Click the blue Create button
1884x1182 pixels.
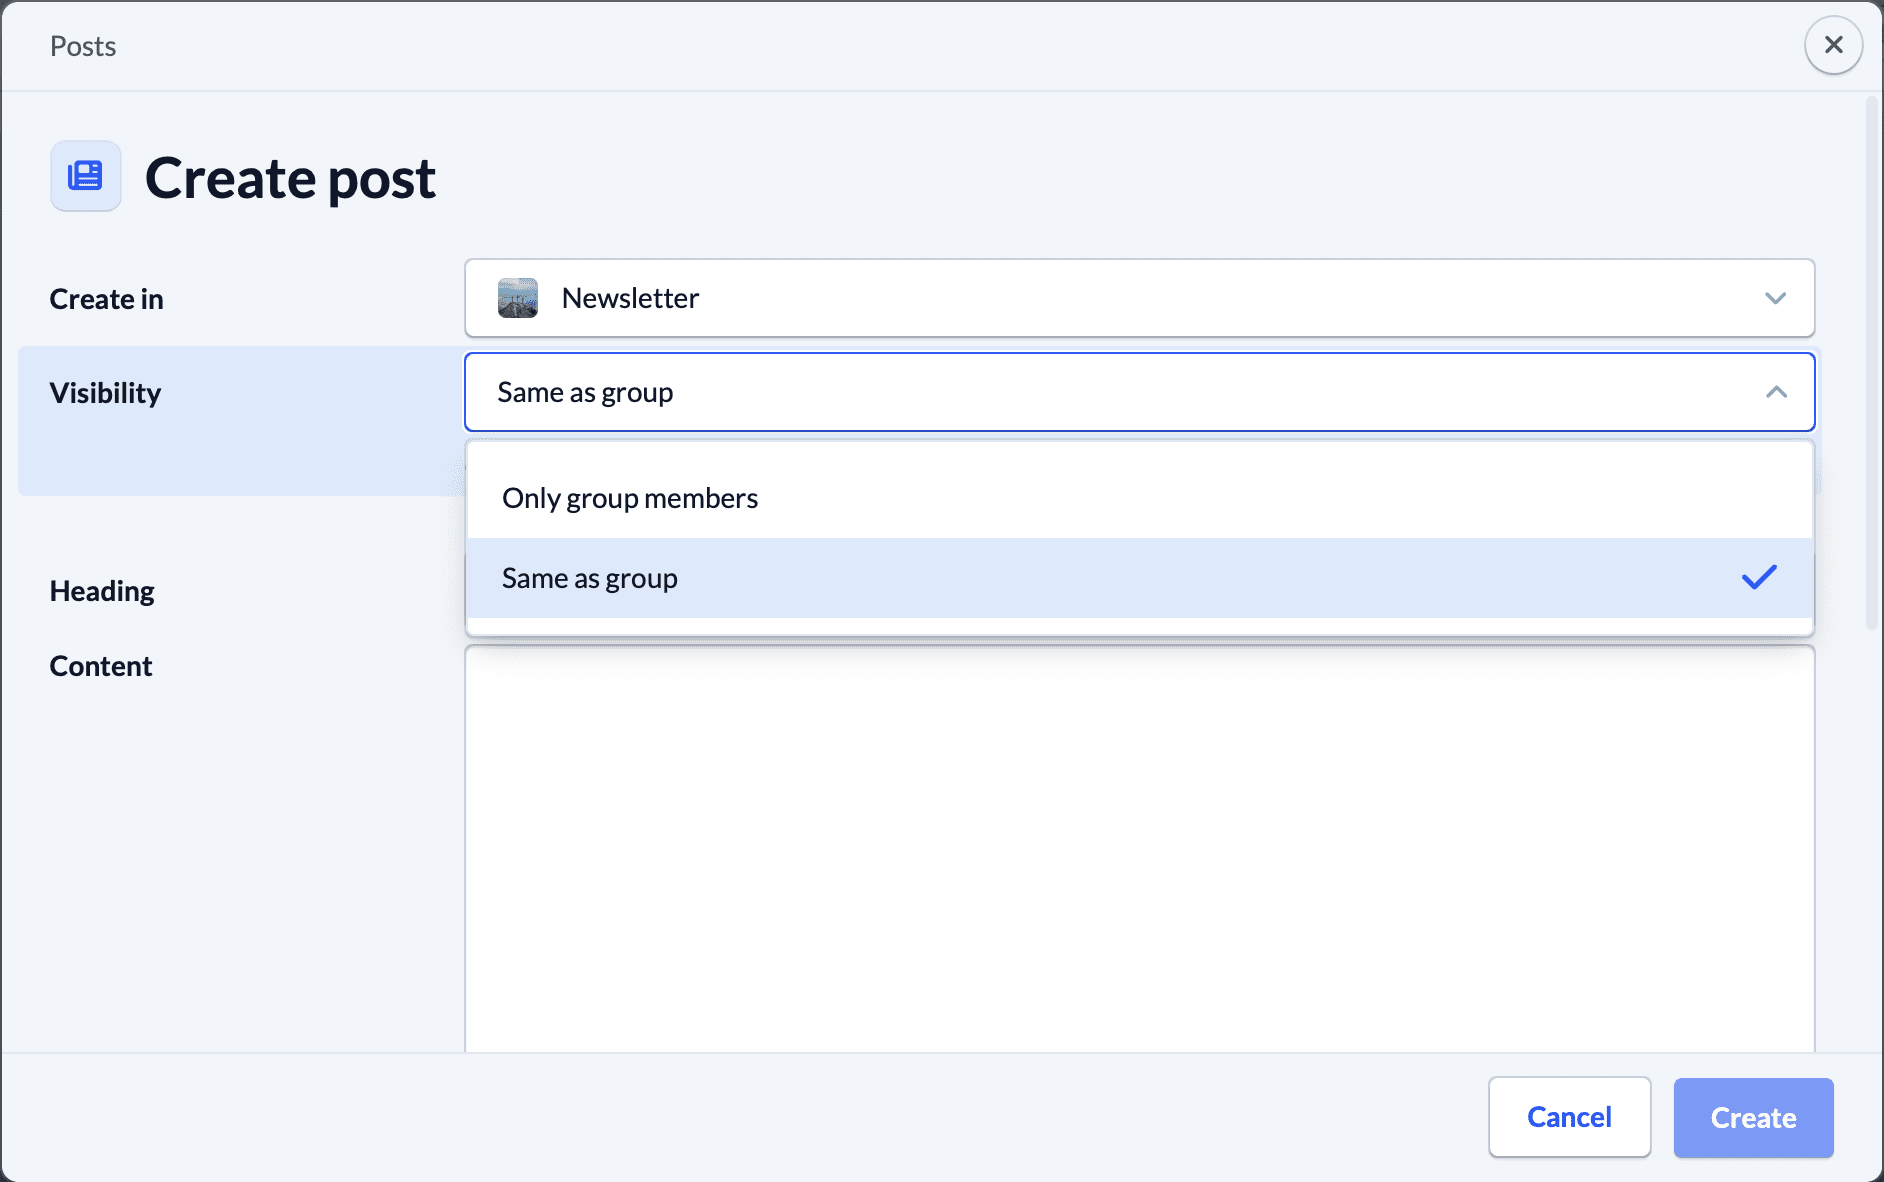tap(1753, 1117)
